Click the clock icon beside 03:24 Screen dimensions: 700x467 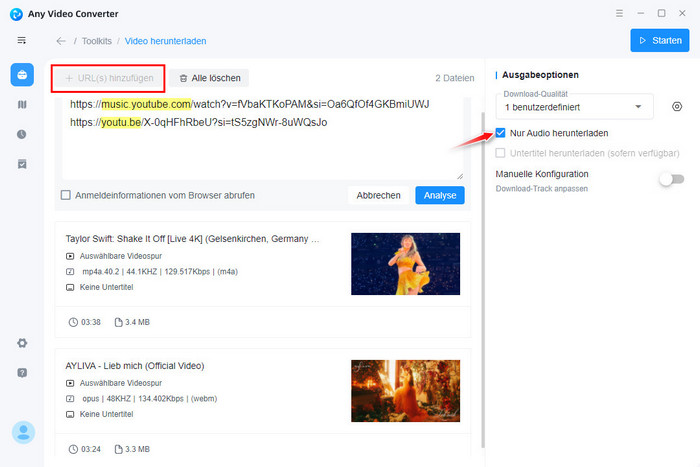click(73, 449)
